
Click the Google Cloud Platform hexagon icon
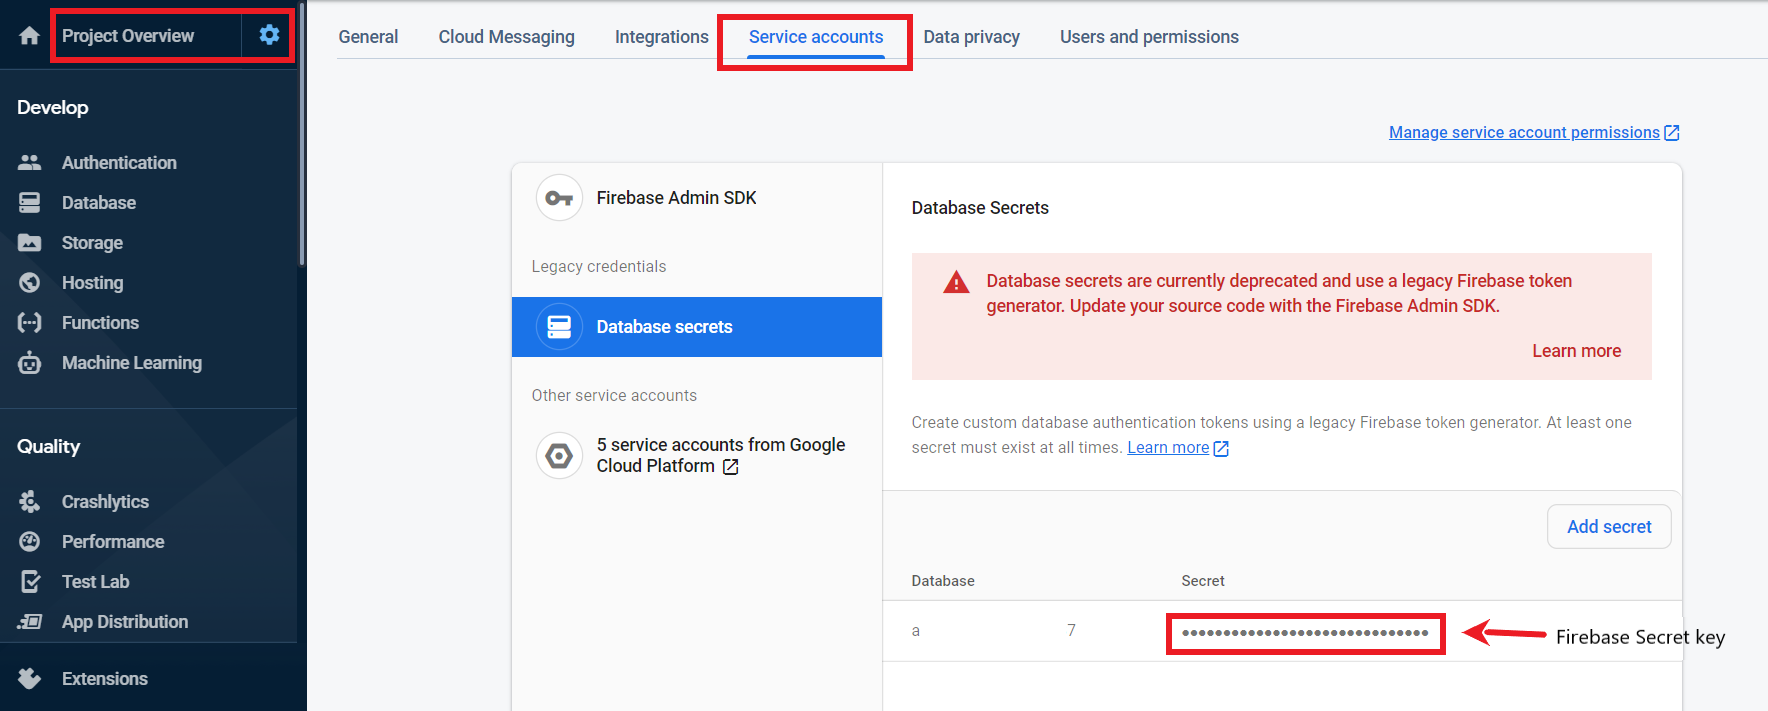tap(559, 455)
